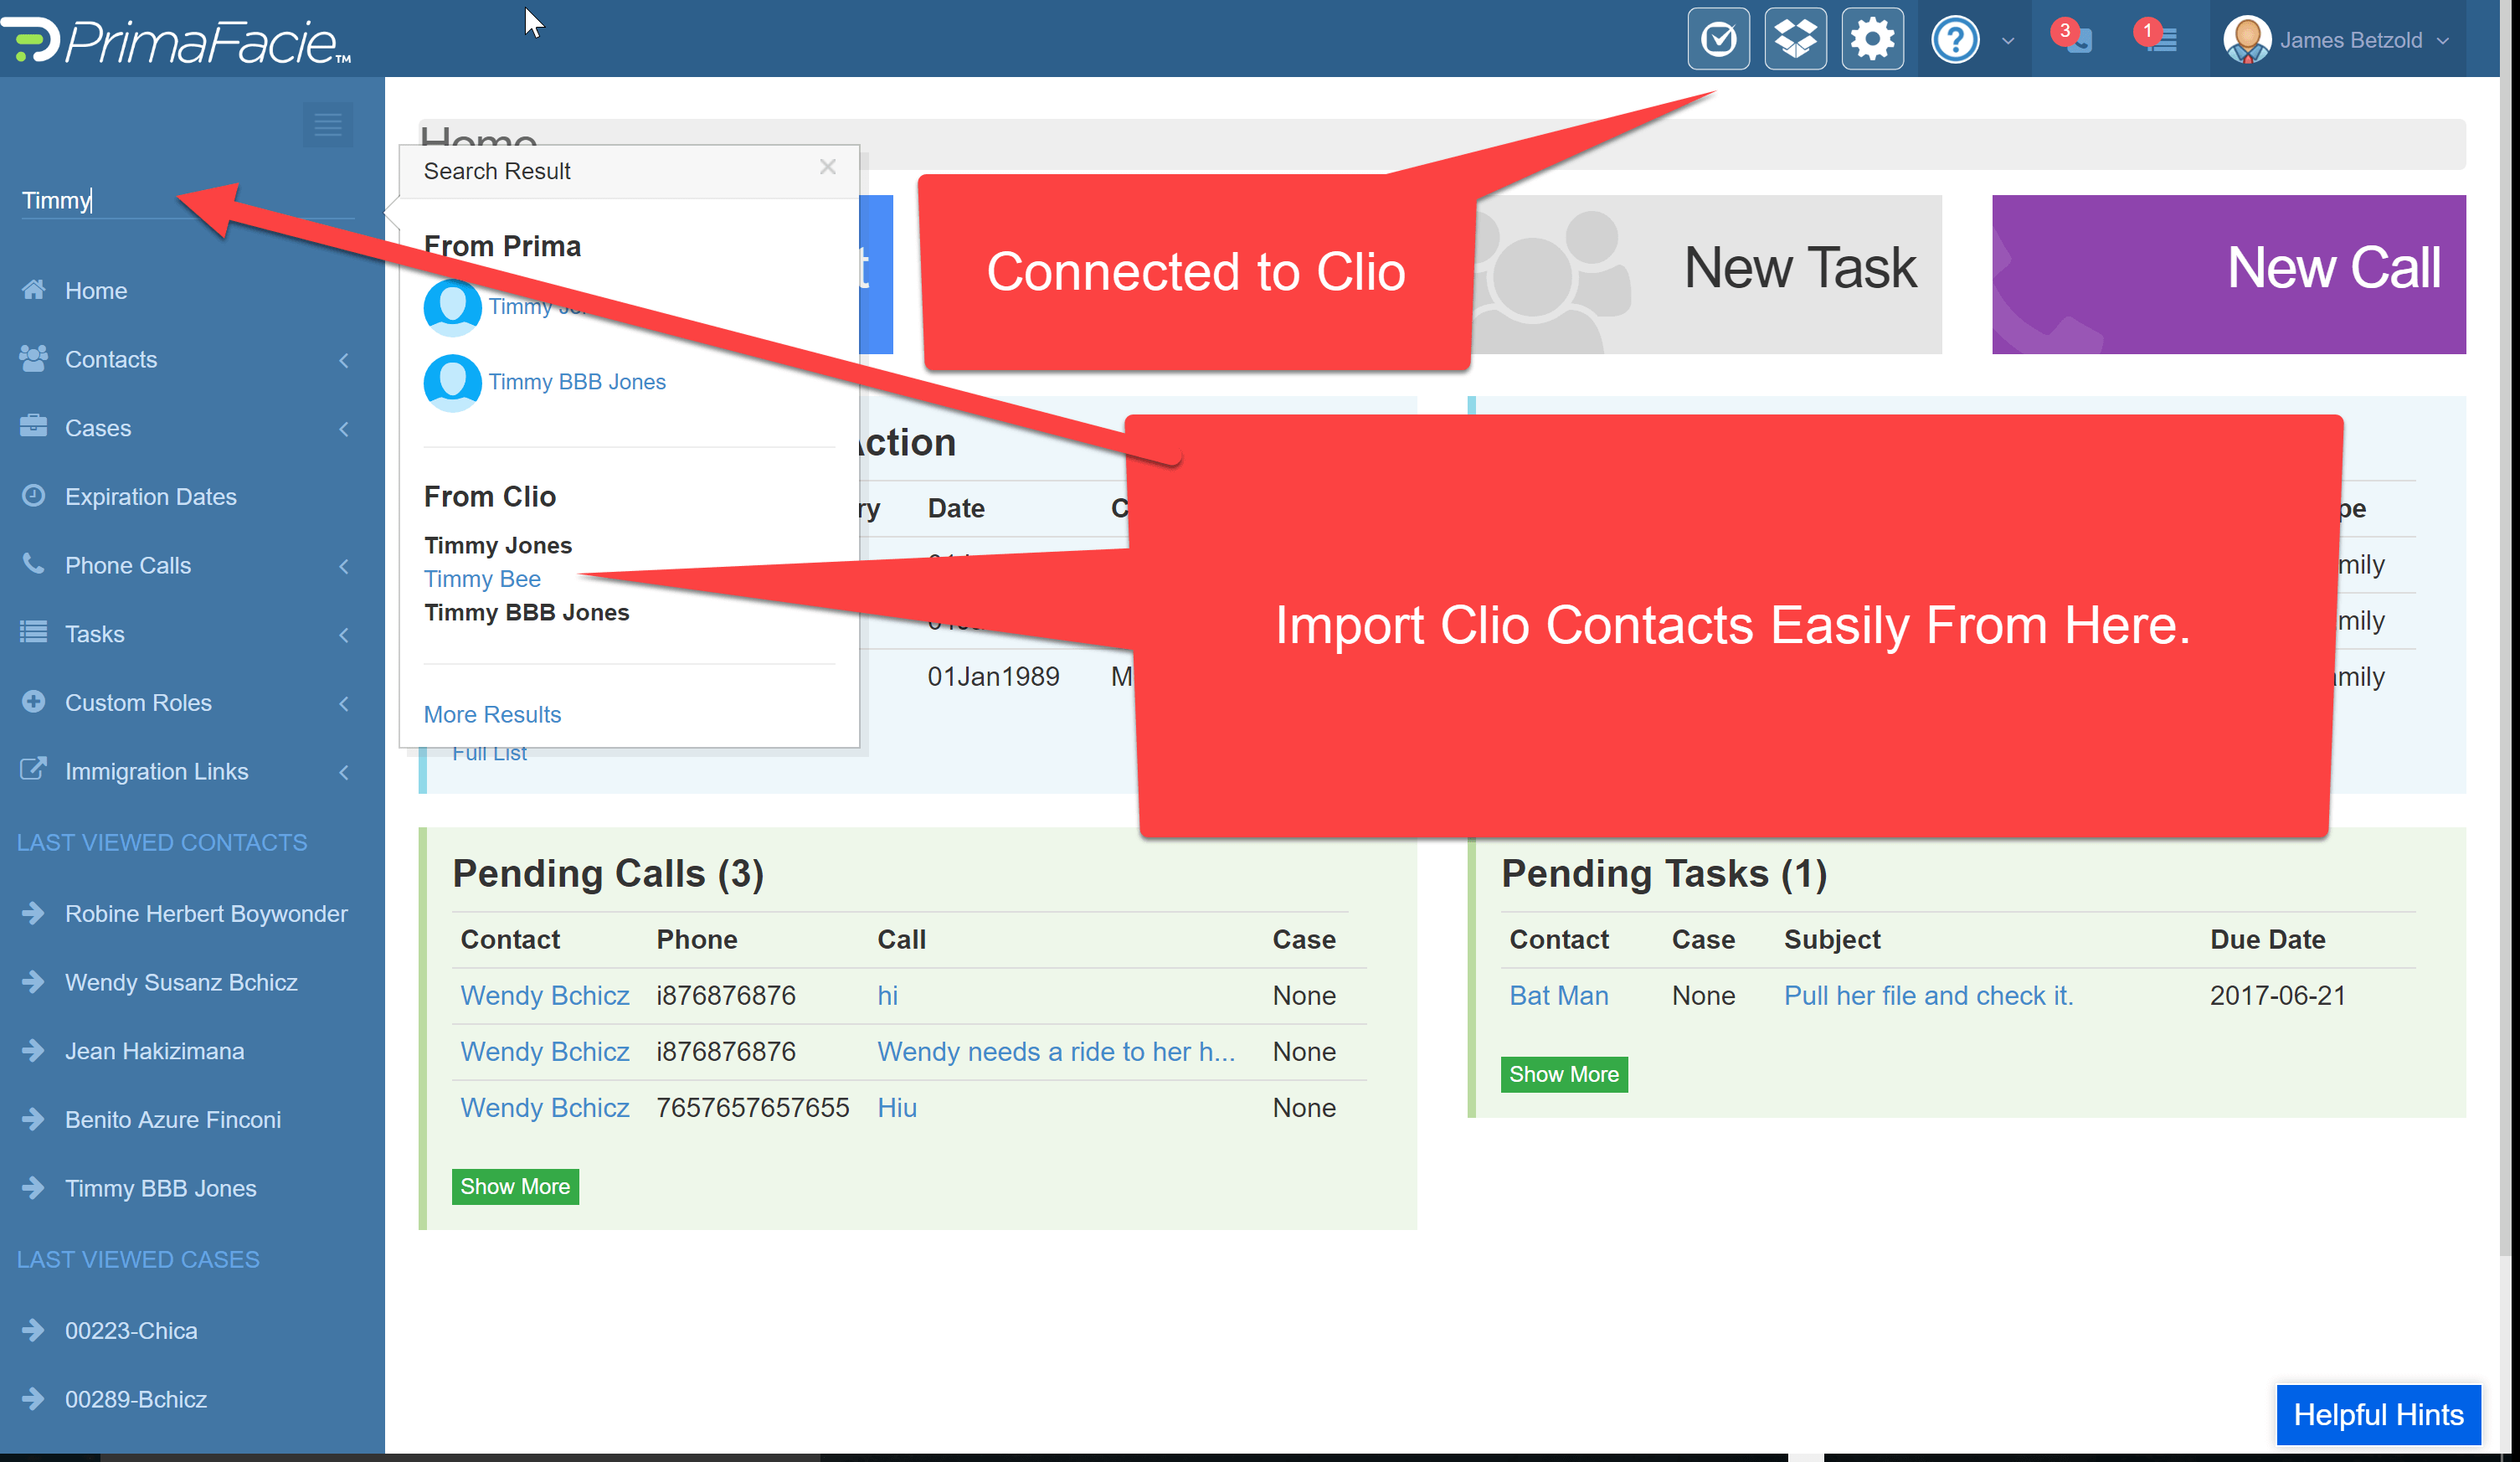Image resolution: width=2520 pixels, height=1462 pixels.
Task: Click Timmy BBB Jones avatar in results
Action: [x=452, y=382]
